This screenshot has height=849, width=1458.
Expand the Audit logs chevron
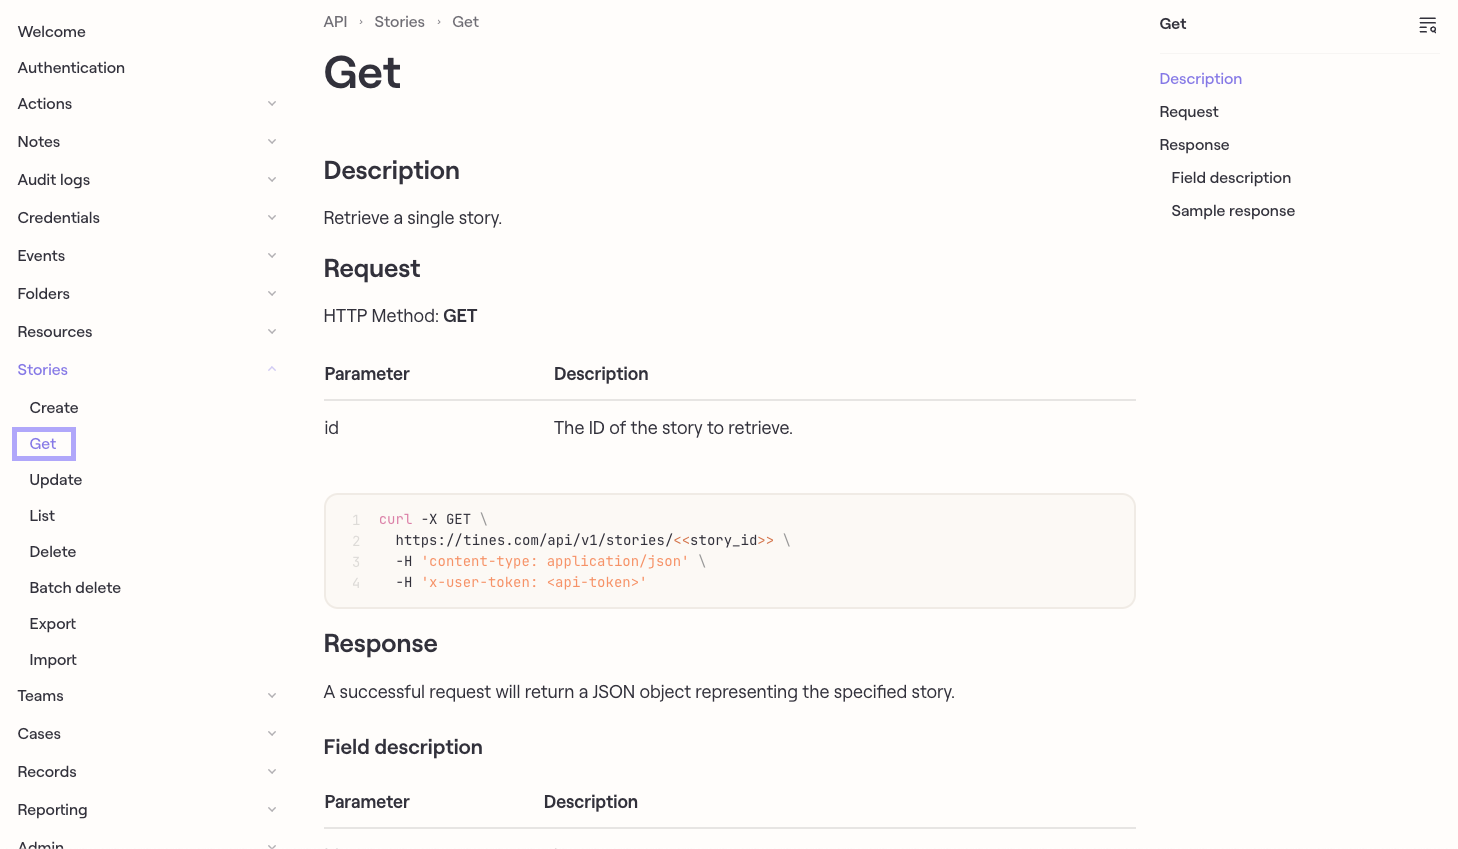point(272,180)
